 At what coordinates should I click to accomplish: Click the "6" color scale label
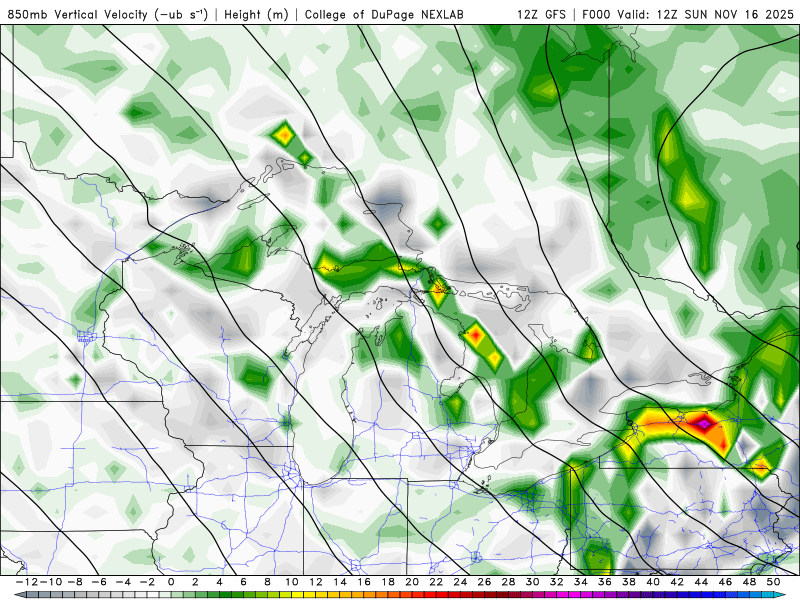pyautogui.click(x=243, y=582)
